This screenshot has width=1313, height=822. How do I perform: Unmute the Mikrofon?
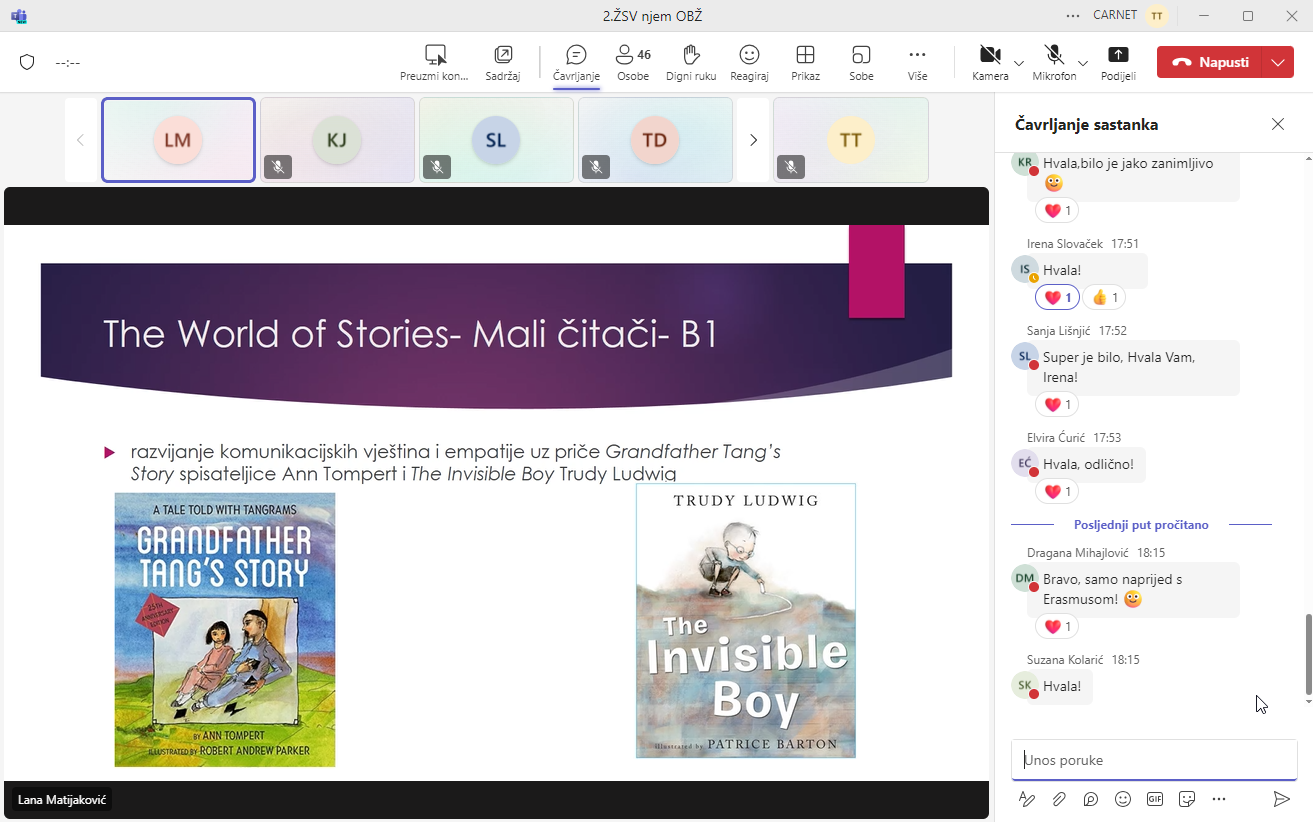click(1054, 62)
